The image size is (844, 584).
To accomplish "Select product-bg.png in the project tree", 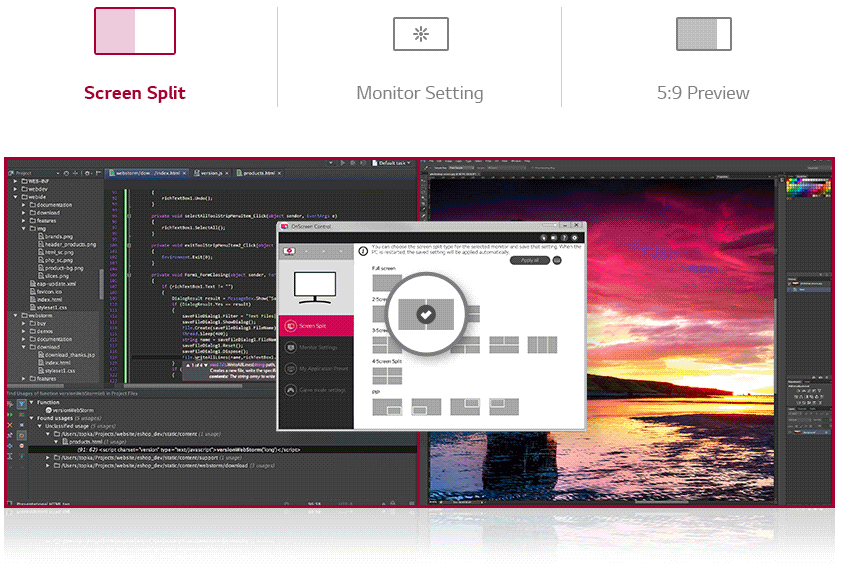I will [60, 268].
